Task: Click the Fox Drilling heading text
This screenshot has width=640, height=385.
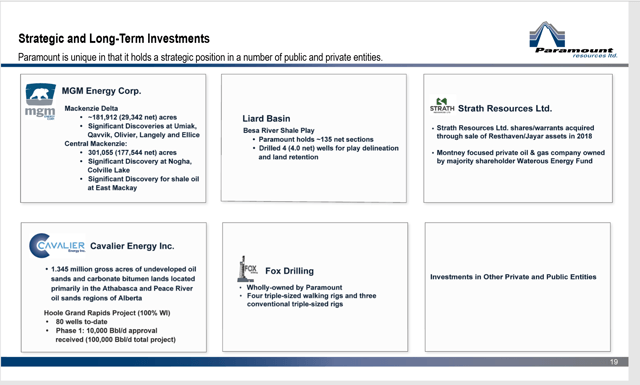Action: click(x=289, y=271)
